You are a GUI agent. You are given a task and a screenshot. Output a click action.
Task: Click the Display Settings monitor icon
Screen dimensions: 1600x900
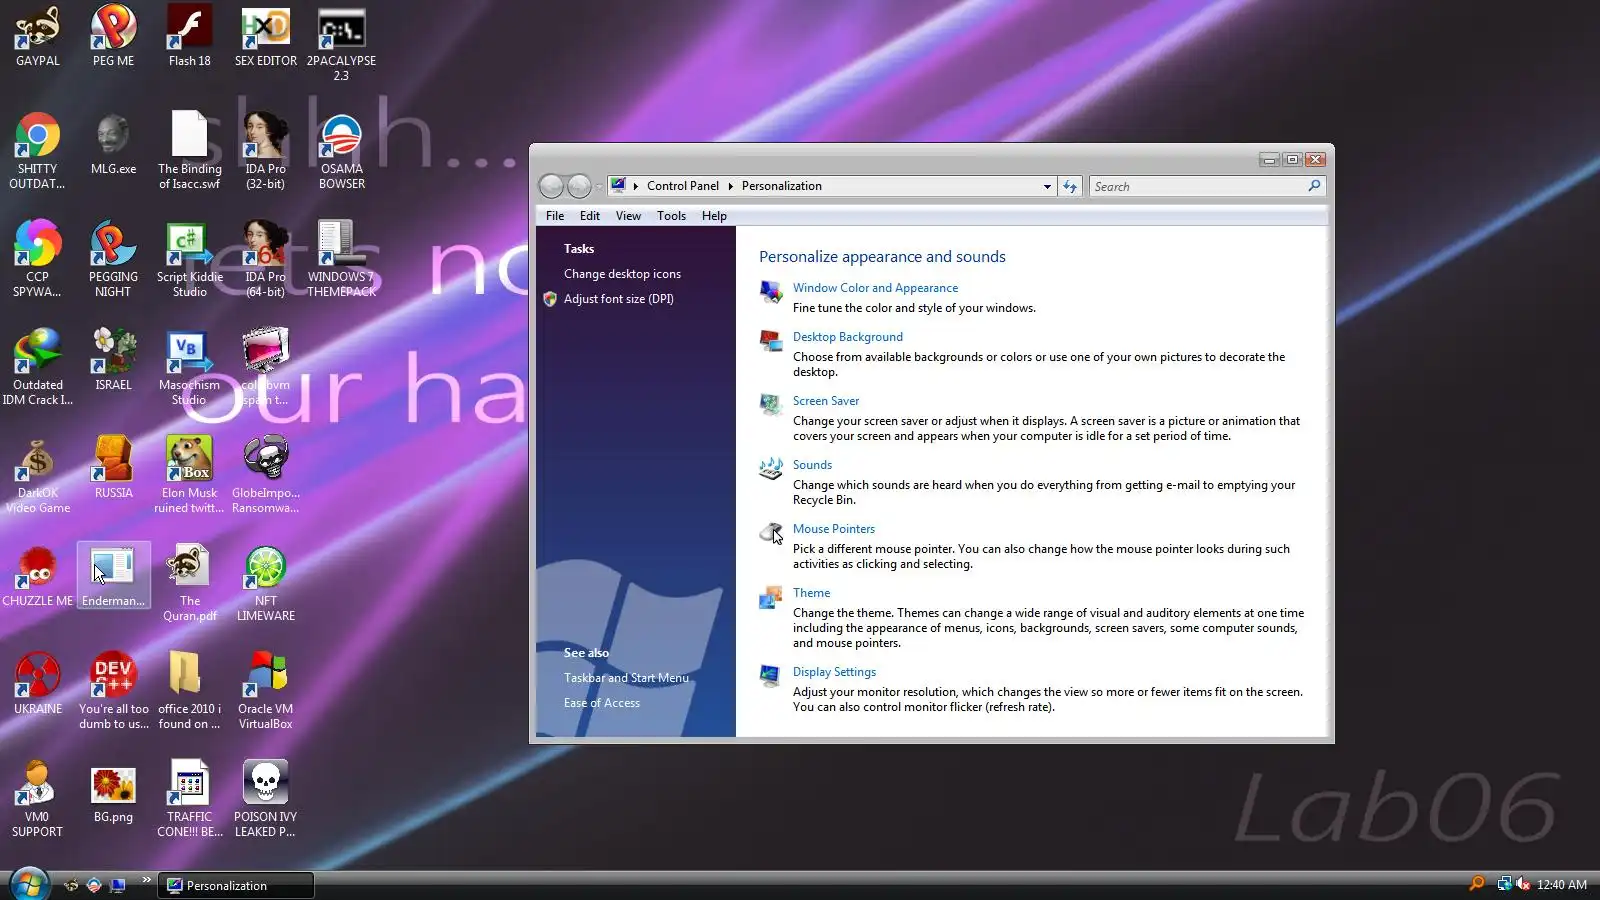[x=770, y=675]
